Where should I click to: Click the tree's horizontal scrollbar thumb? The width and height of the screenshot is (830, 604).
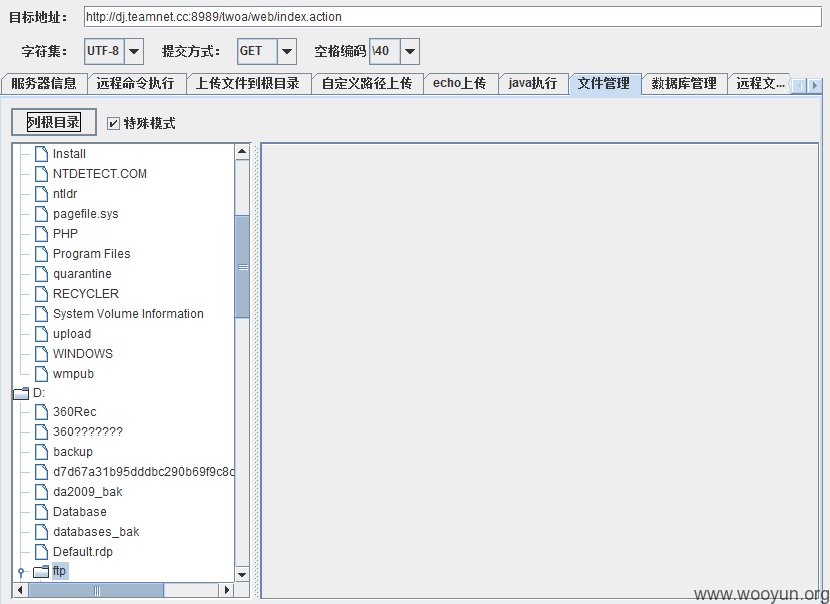click(96, 590)
